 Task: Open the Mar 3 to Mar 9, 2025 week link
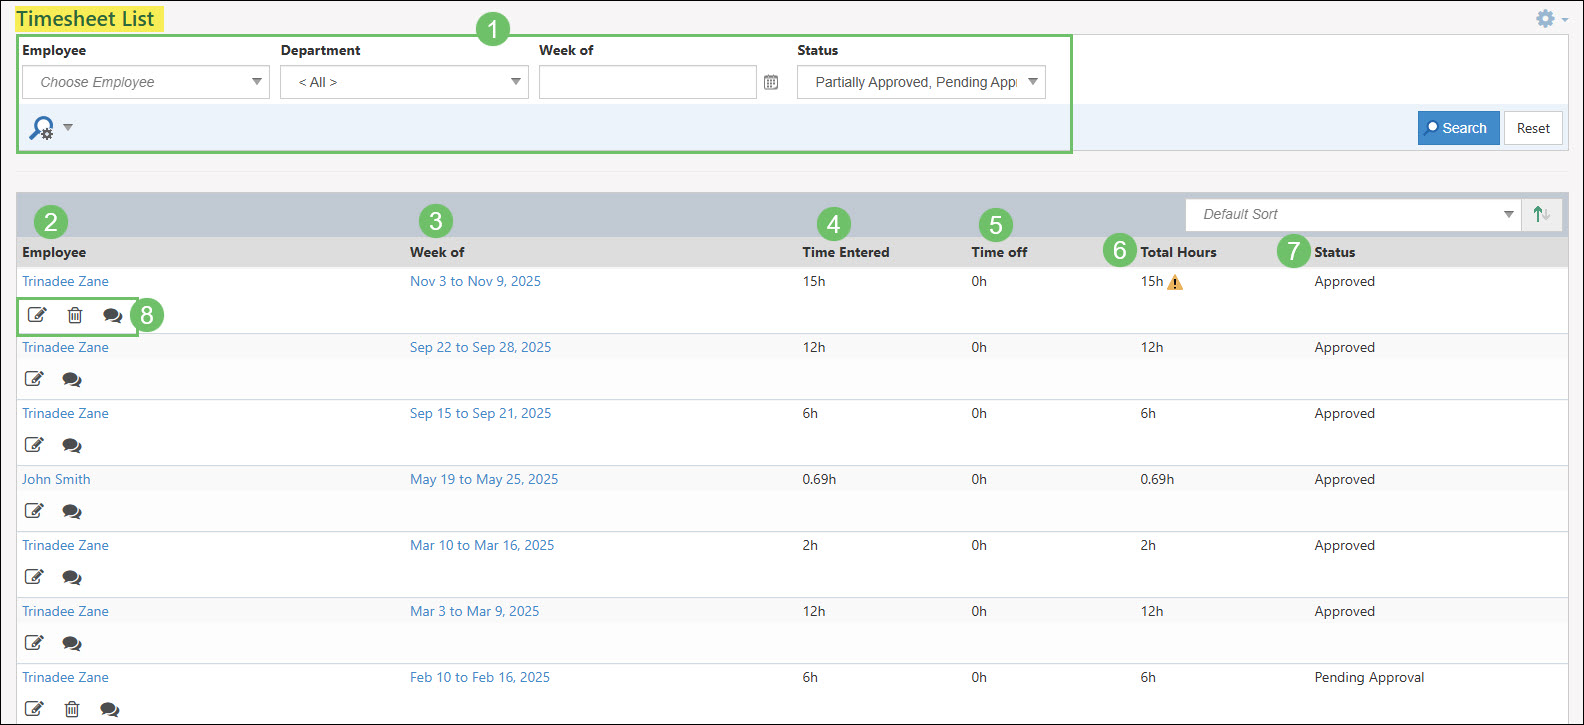pyautogui.click(x=474, y=611)
